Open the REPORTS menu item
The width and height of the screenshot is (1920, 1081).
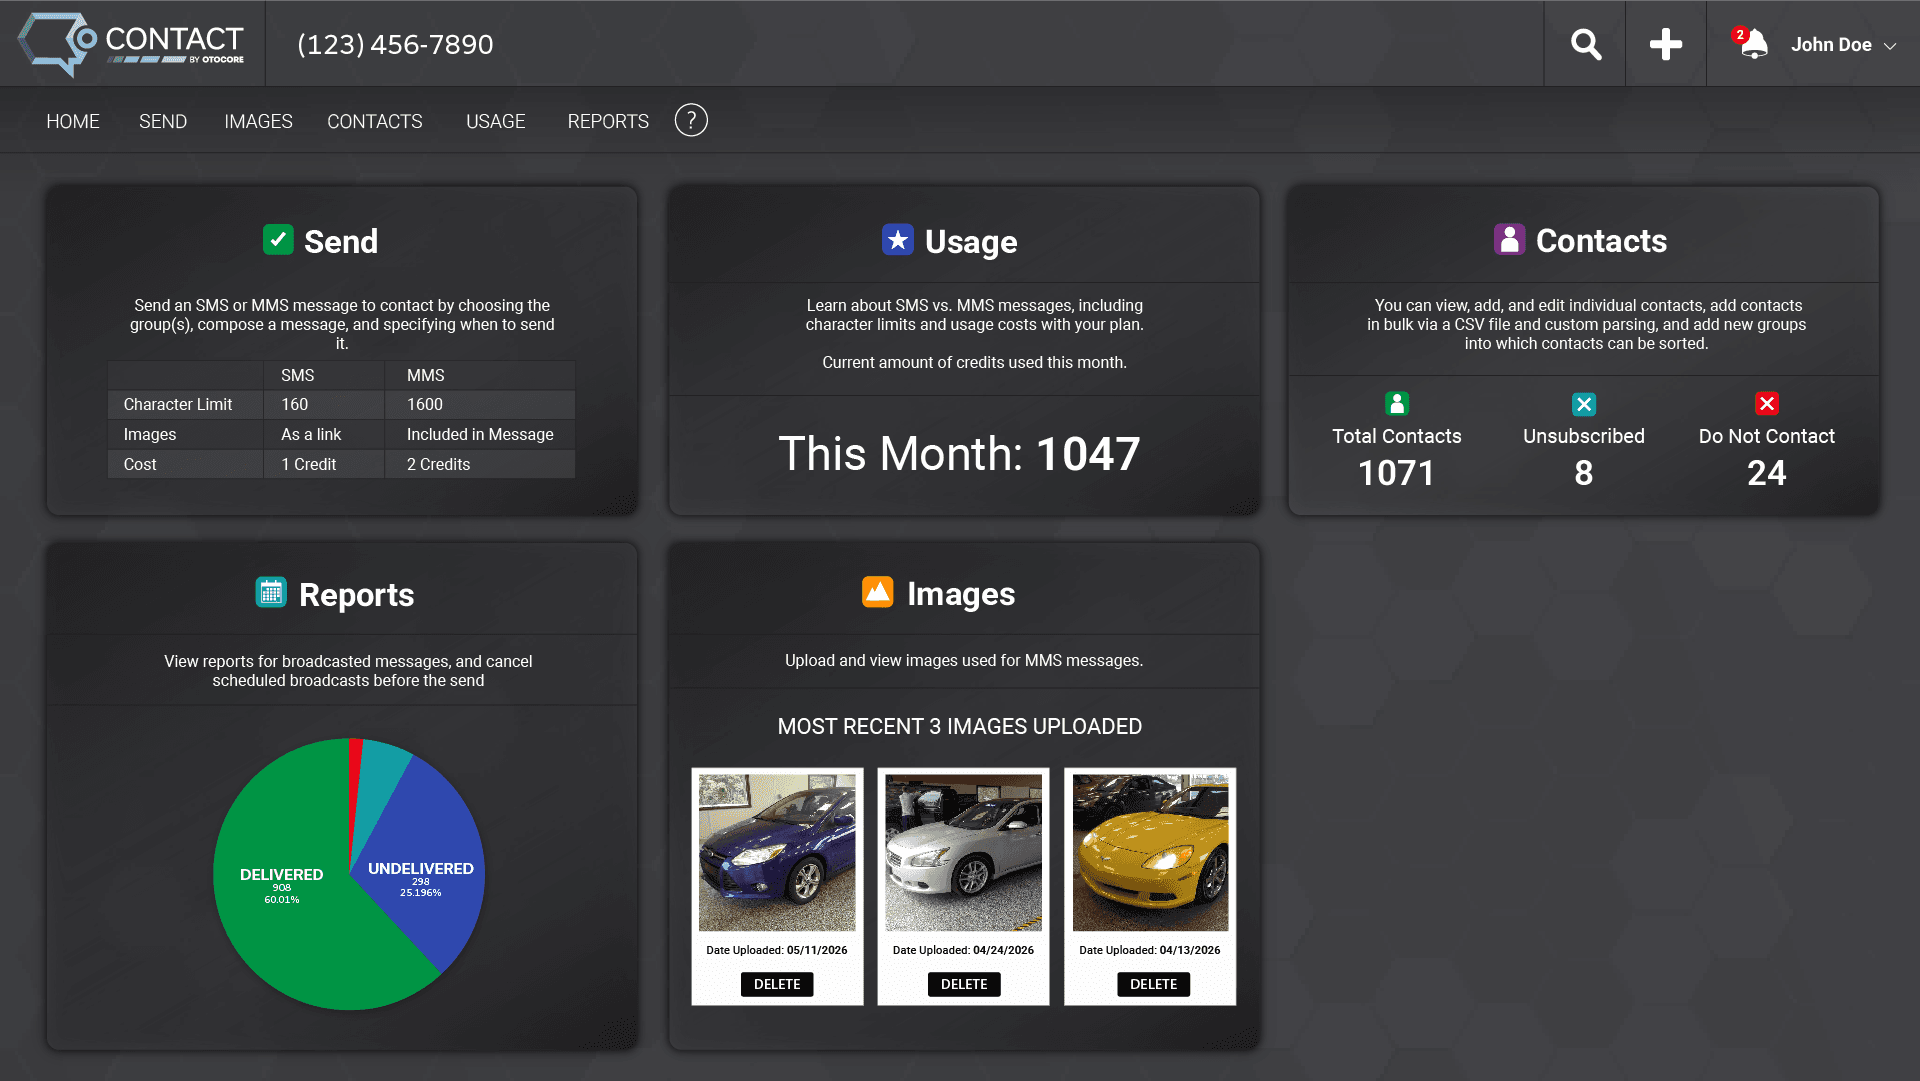608,121
